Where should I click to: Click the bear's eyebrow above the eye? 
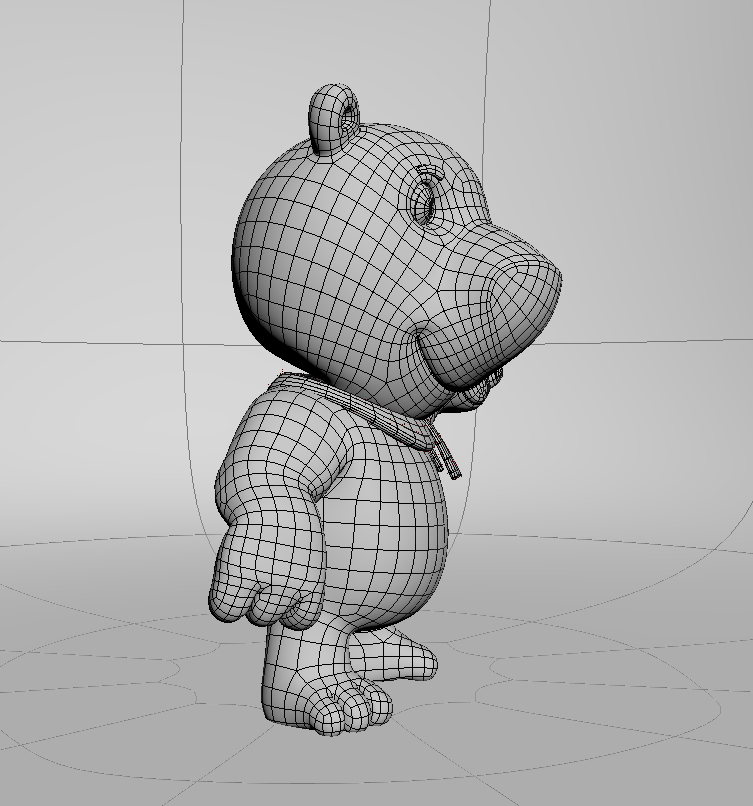click(431, 172)
